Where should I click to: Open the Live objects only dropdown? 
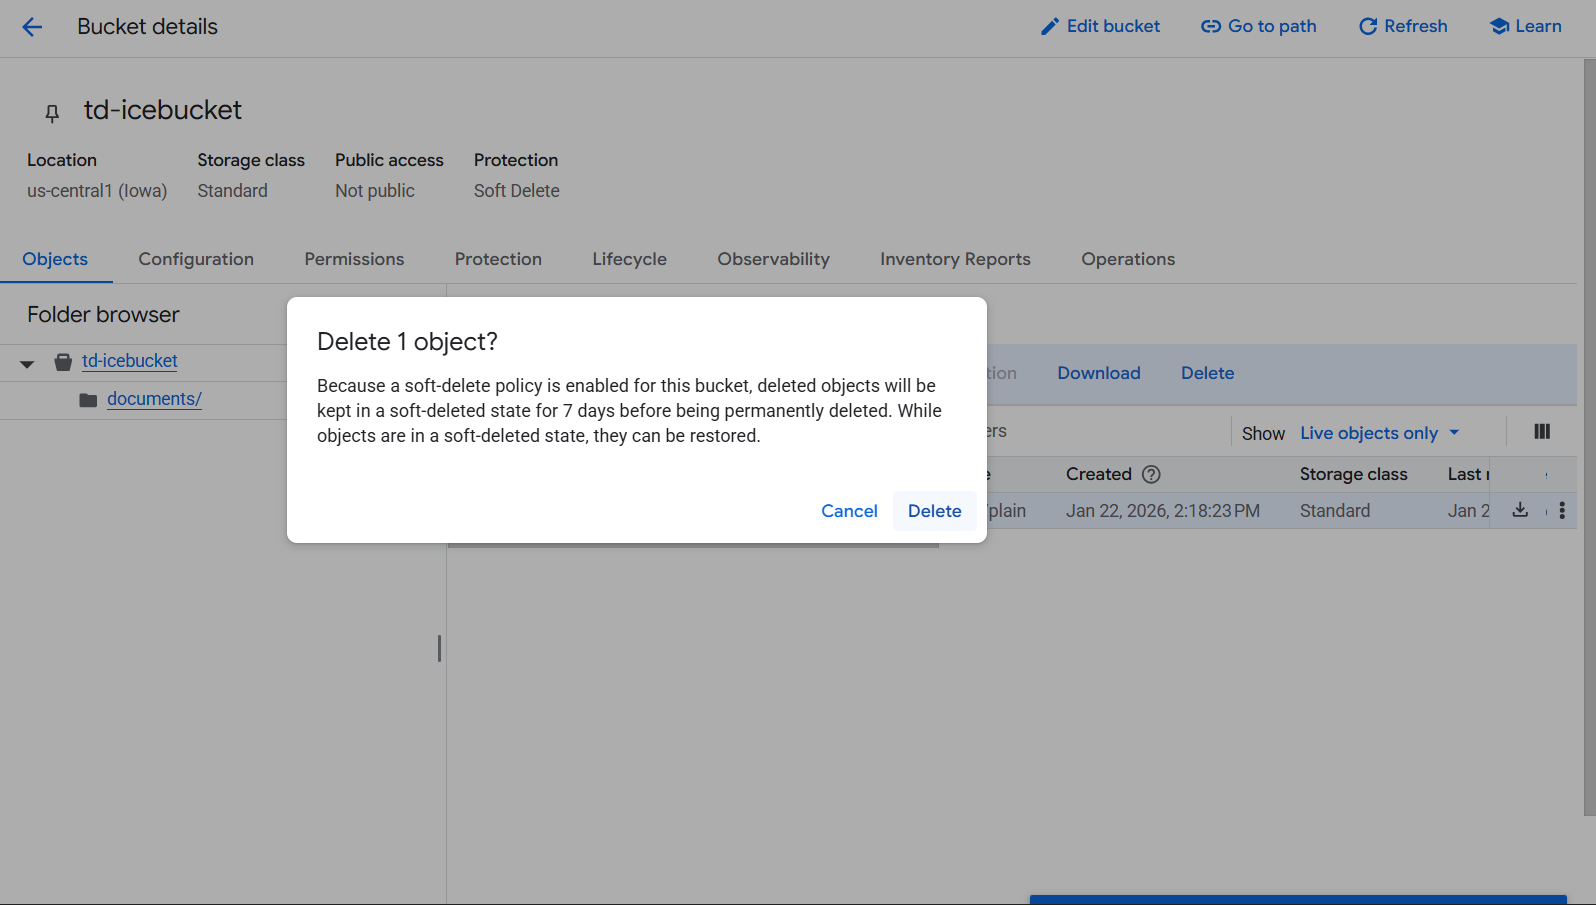1379,433
